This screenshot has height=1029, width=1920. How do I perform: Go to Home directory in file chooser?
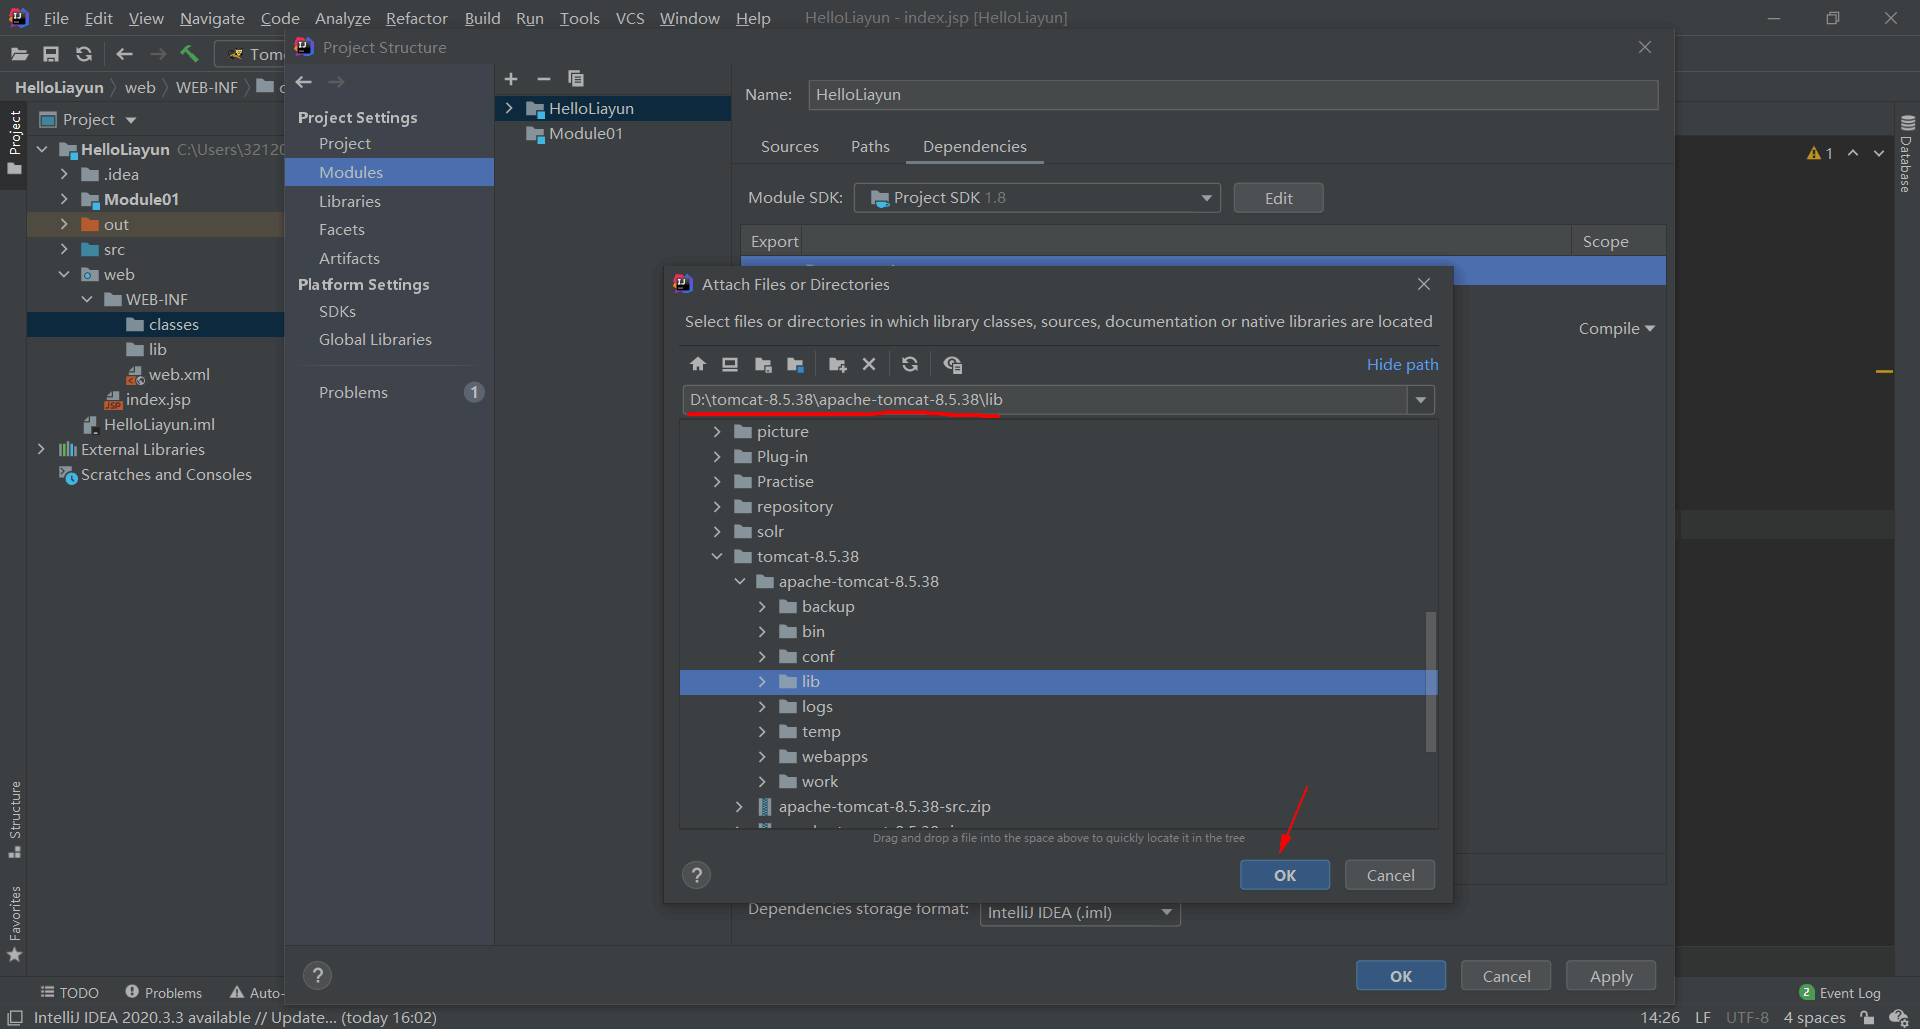click(x=698, y=364)
